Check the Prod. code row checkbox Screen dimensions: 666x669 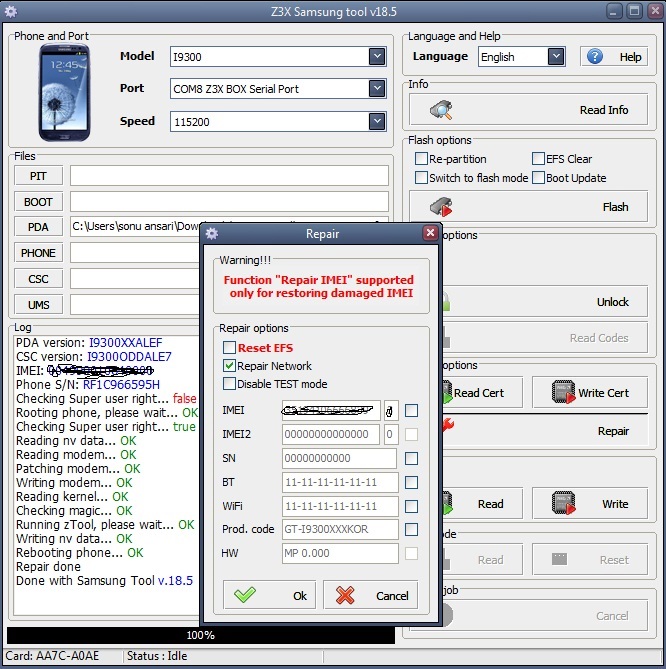[411, 529]
